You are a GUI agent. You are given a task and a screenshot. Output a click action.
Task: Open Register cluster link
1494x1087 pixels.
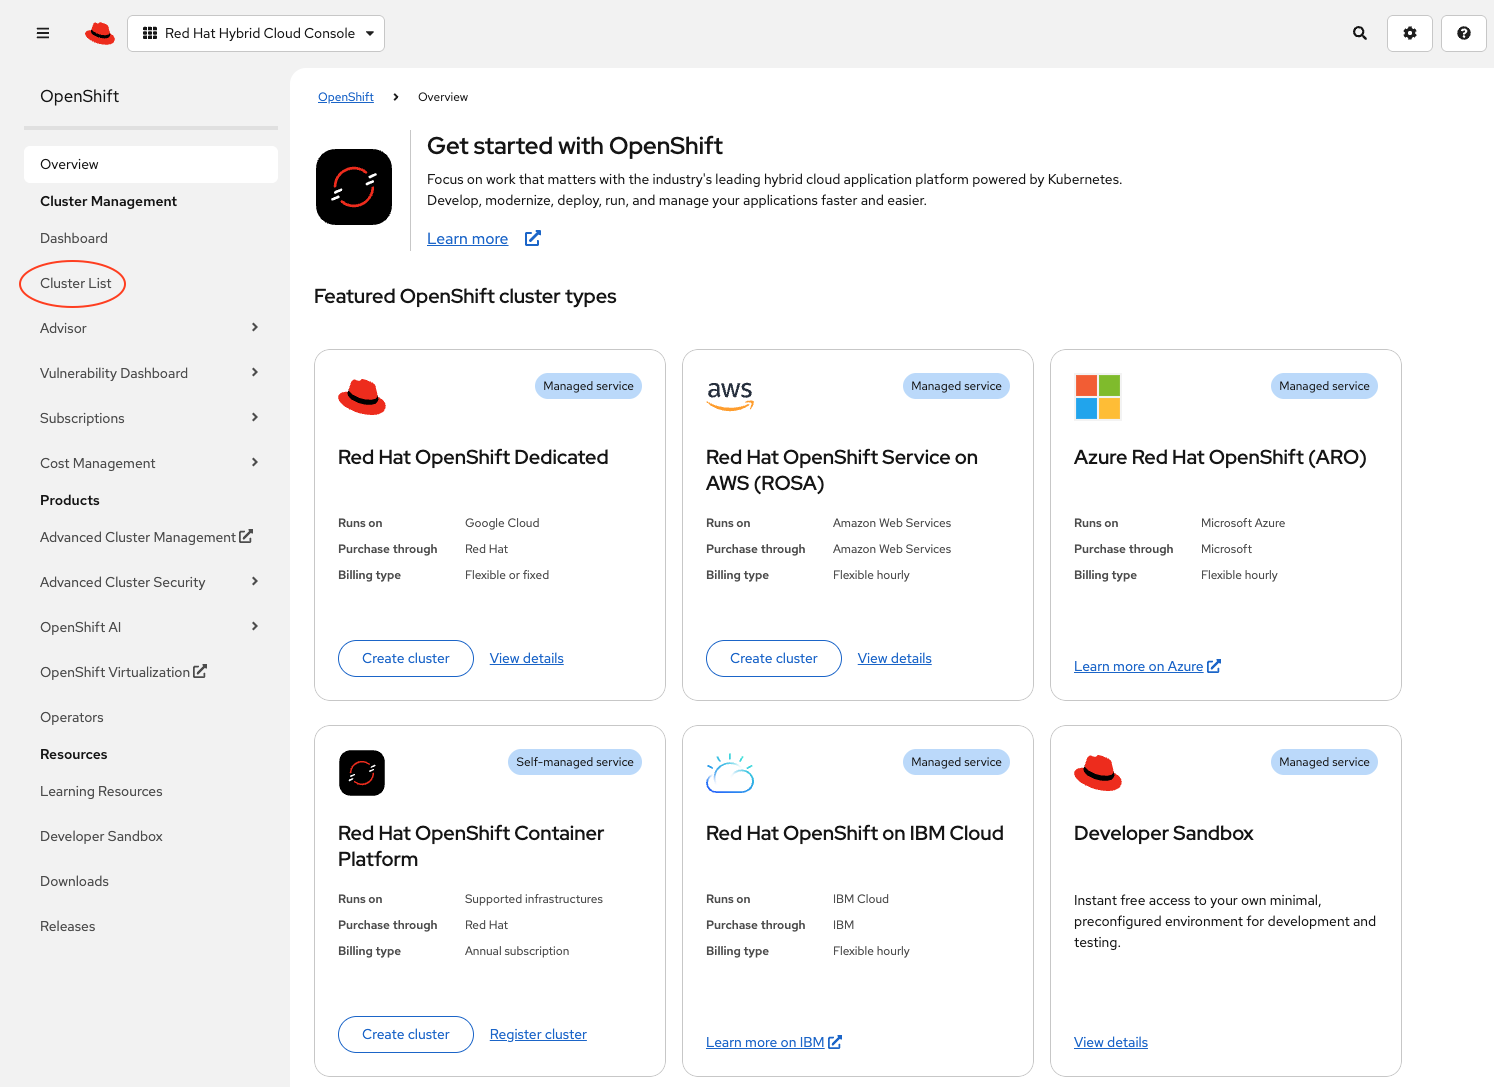click(x=538, y=1034)
